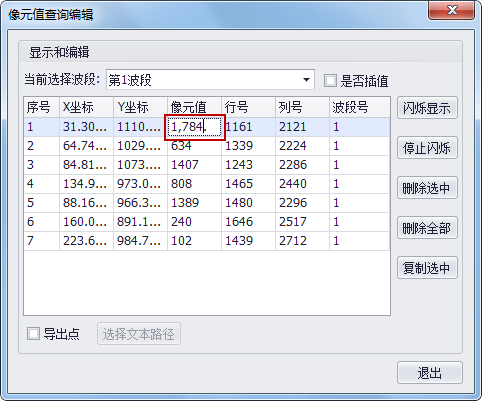This screenshot has height=401, width=482.
Task: Select pixel value cell 634 in row 2
Action: 194,146
